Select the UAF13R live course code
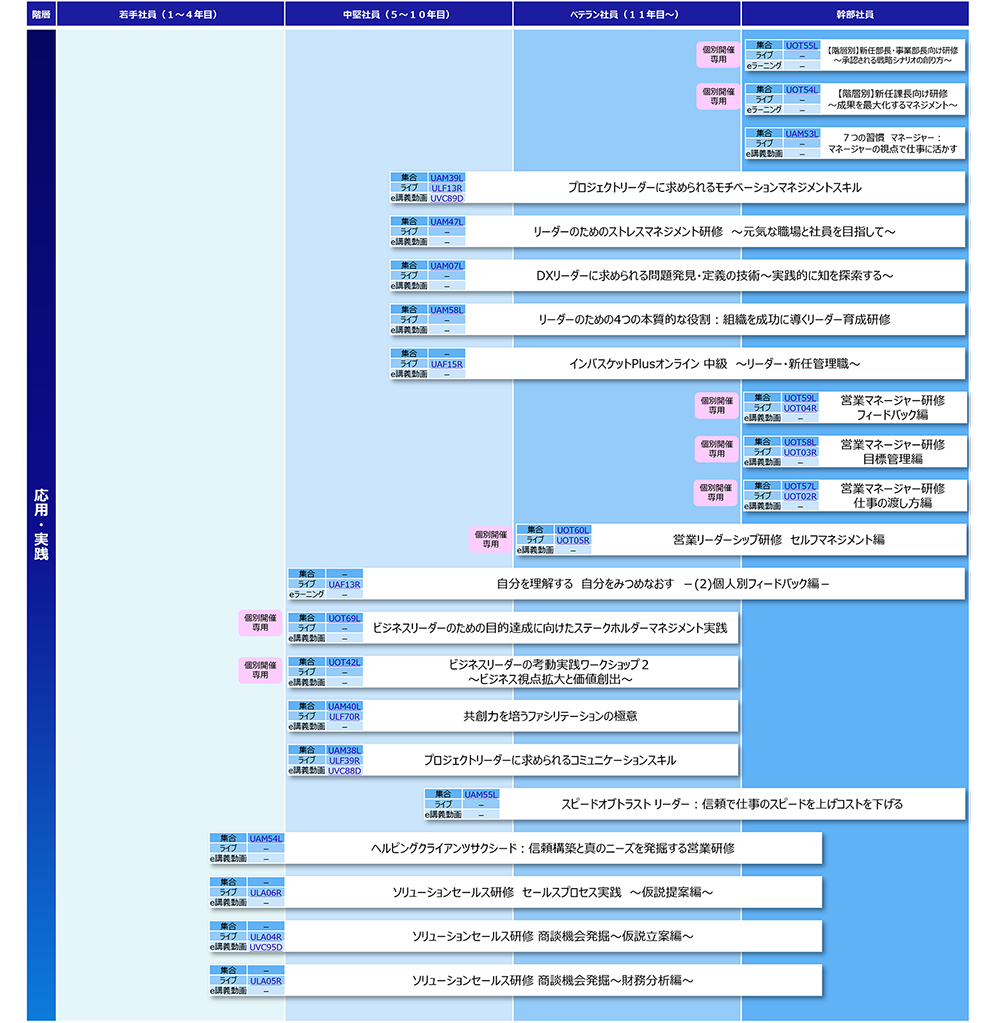This screenshot has width=1000, height=1023. (x=344, y=584)
